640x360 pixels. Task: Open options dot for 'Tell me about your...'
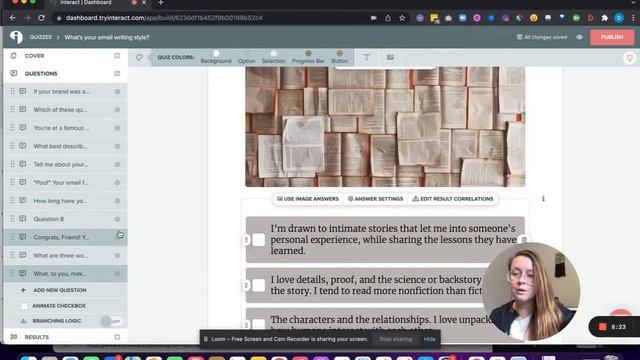click(x=117, y=164)
